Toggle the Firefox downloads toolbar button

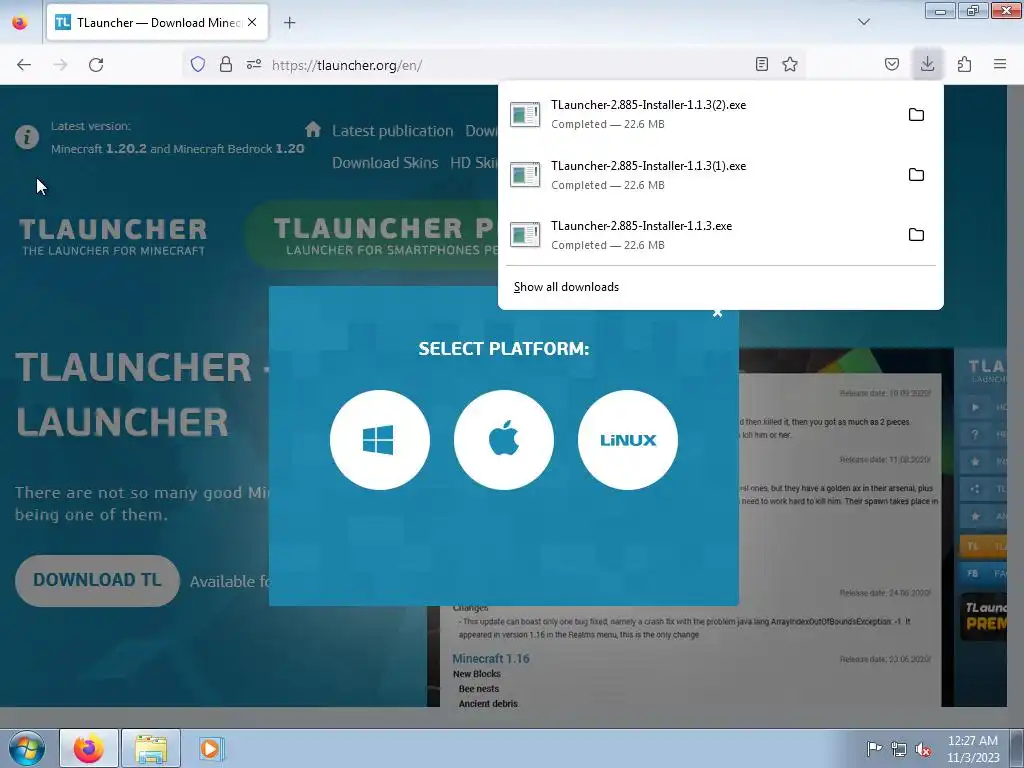click(x=927, y=64)
